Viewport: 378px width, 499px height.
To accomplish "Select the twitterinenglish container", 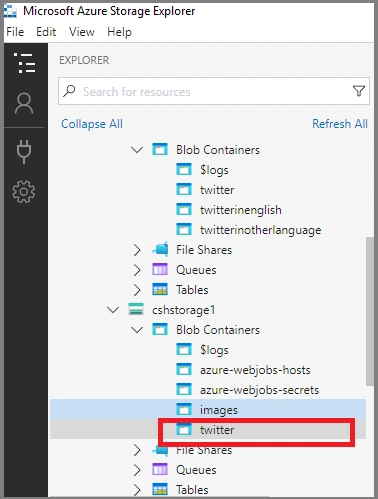I will (x=241, y=210).
